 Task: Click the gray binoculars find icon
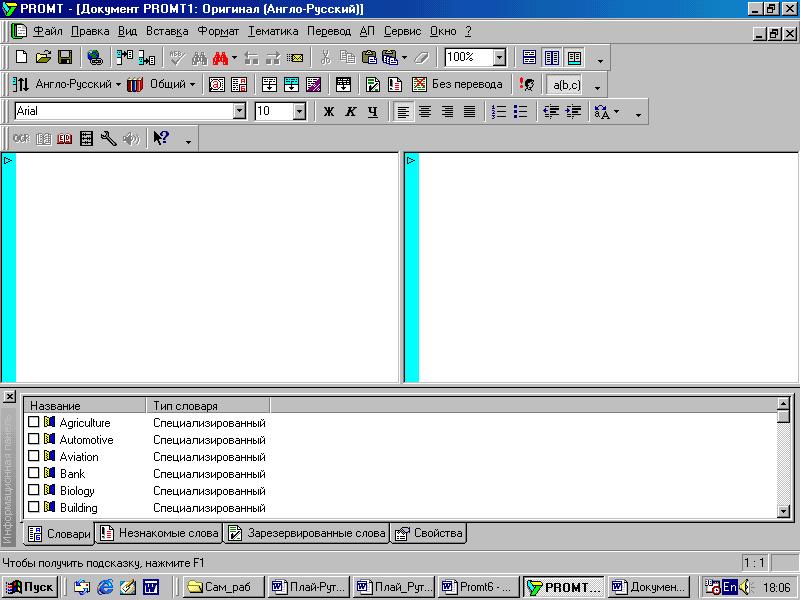coord(199,58)
